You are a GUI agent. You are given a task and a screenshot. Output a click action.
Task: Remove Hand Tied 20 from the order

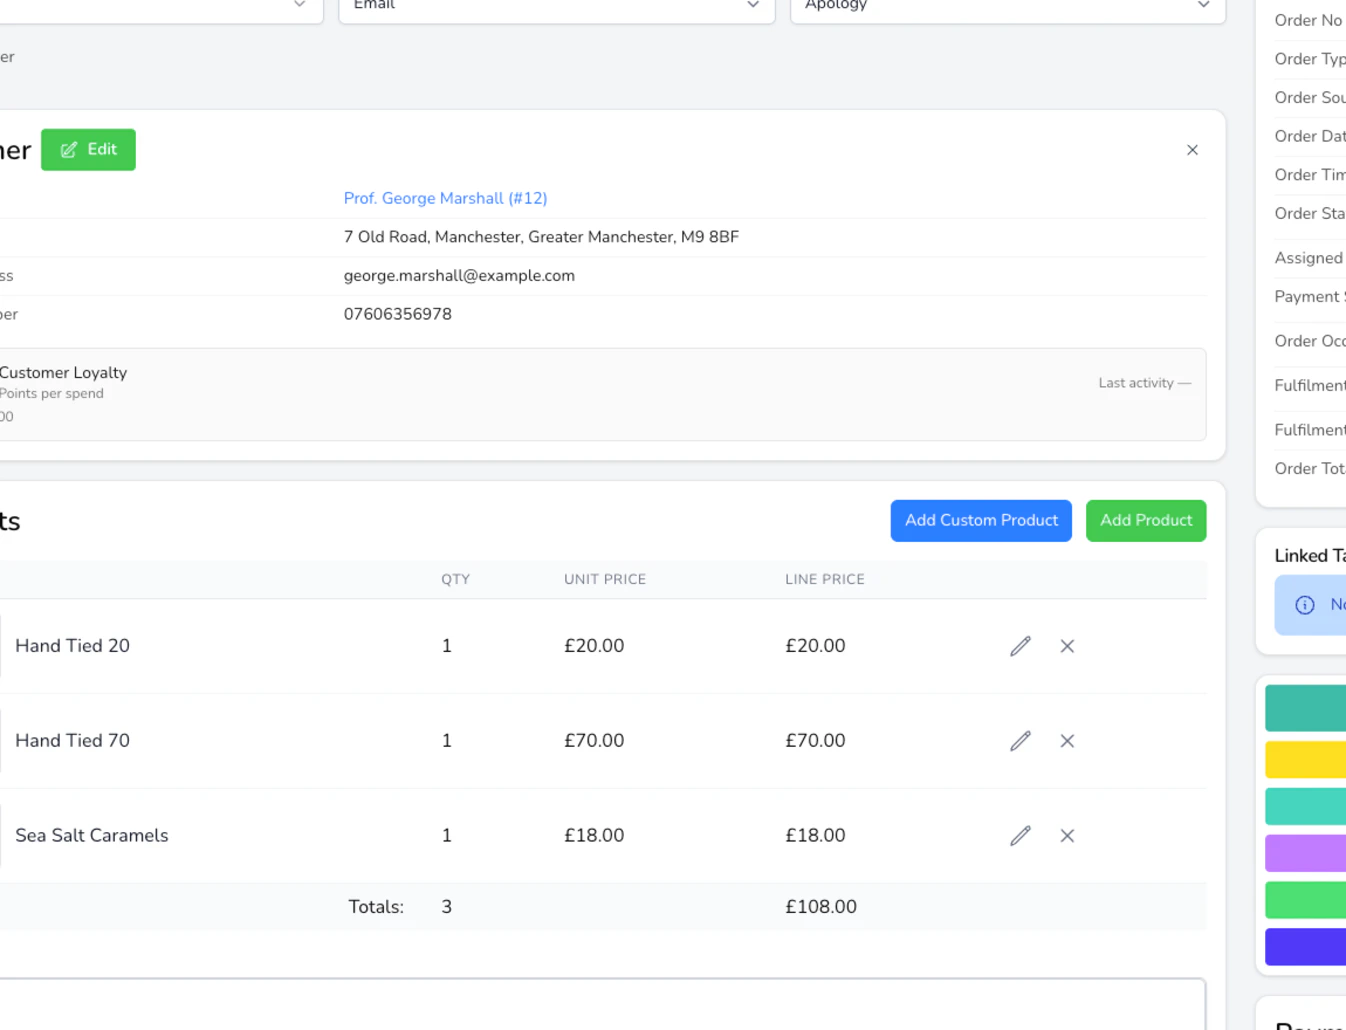click(1067, 646)
